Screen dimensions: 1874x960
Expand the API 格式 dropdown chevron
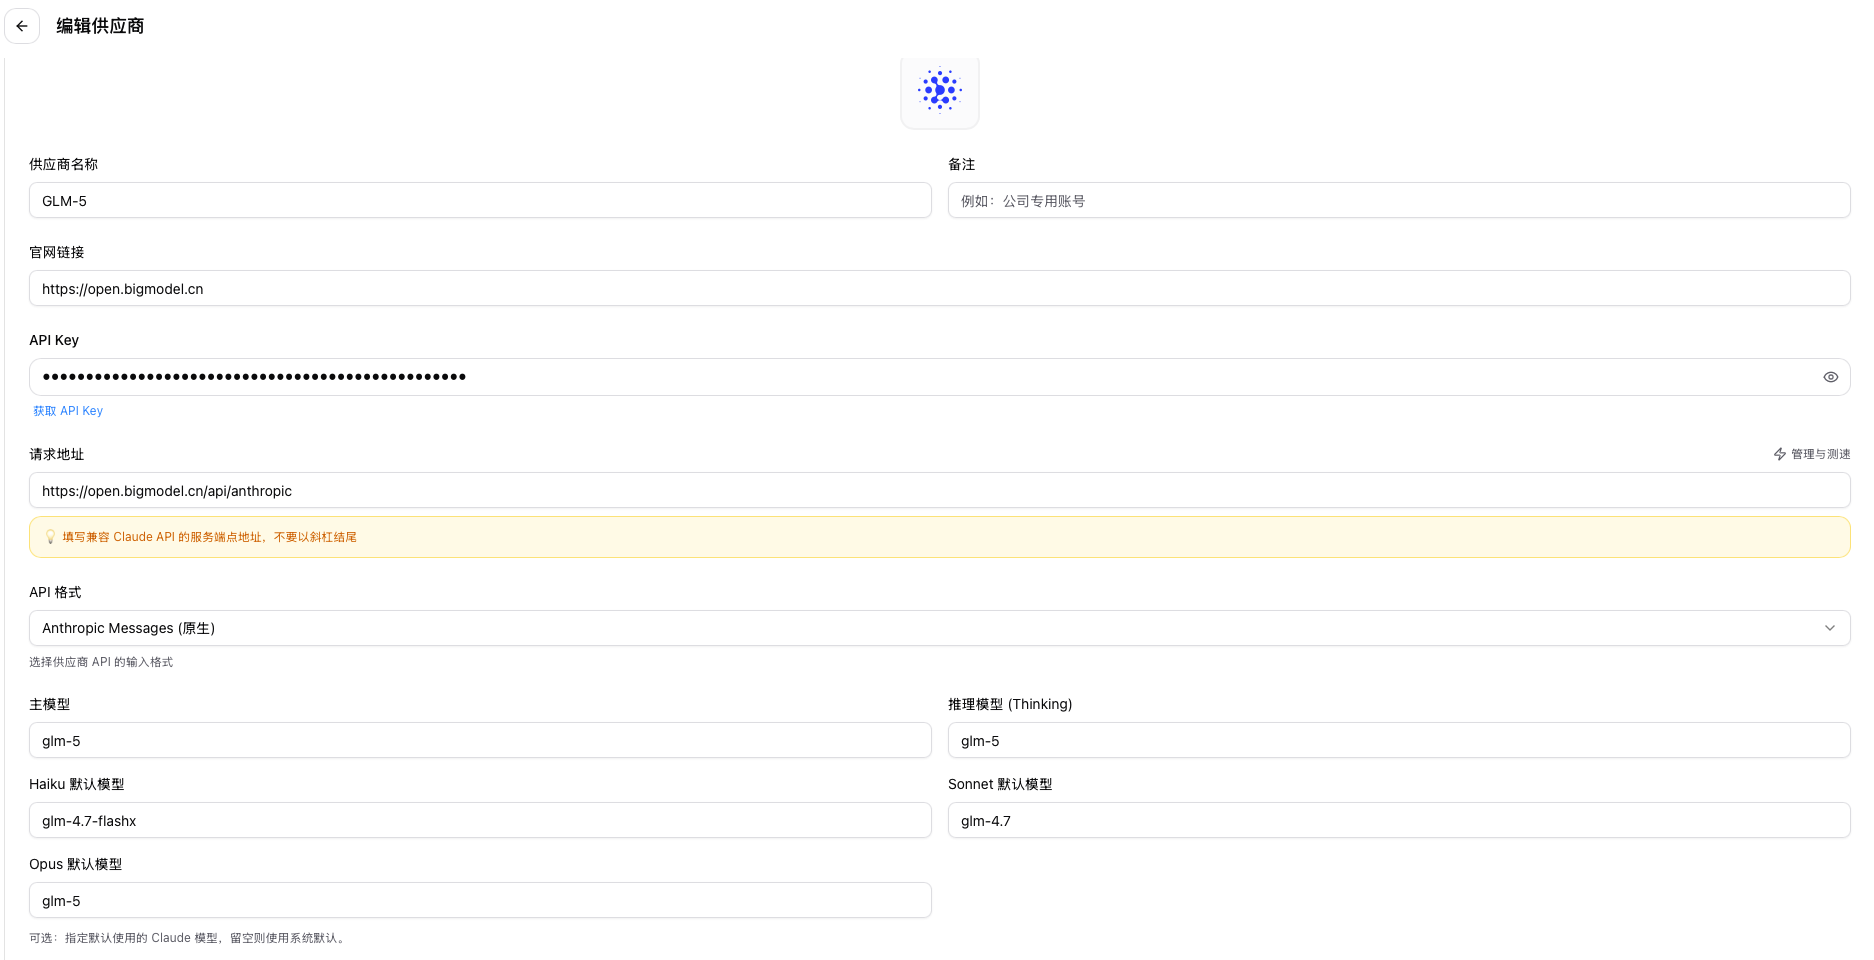pos(1829,628)
